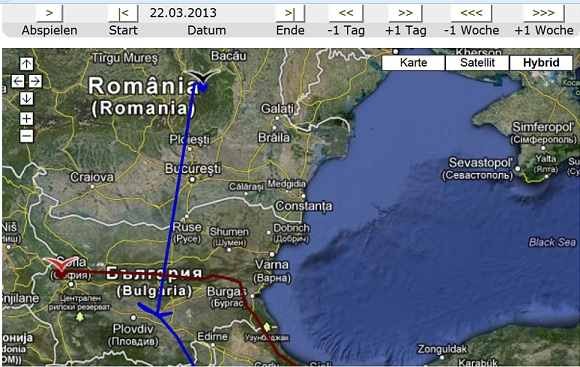The width and height of the screenshot is (580, 367).
Task: Pan the map down with arrow
Action: point(26,98)
